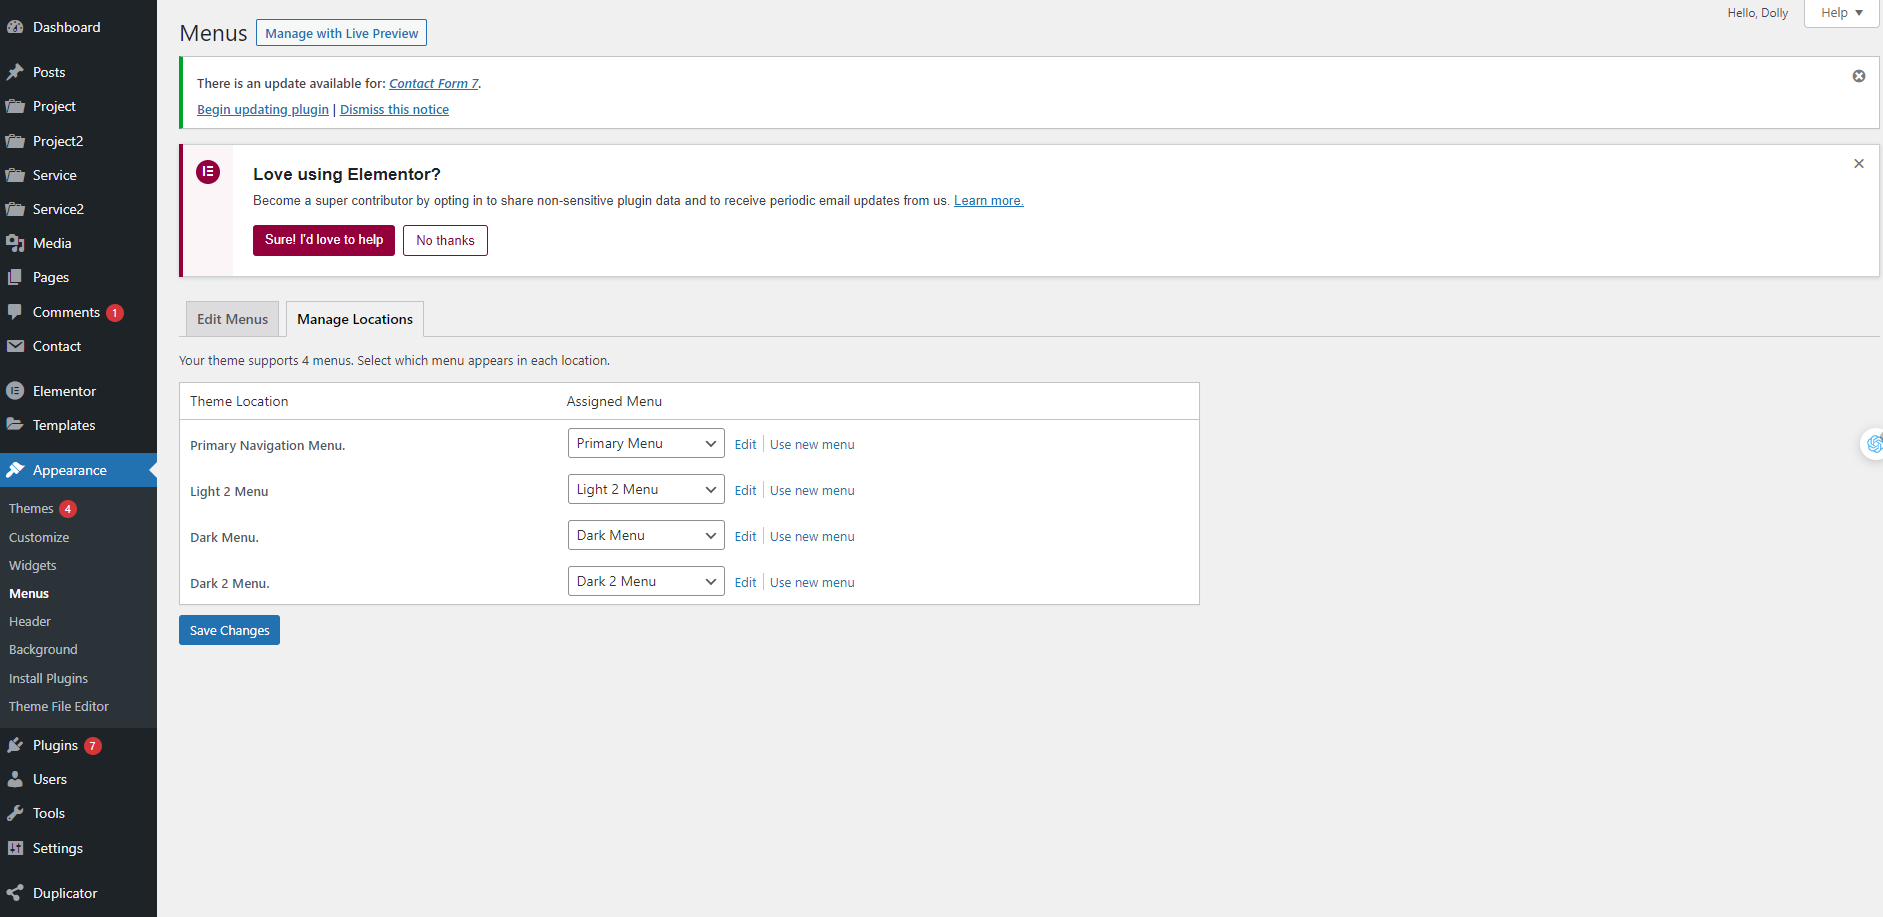Open Widgets submenu item
Image resolution: width=1883 pixels, height=917 pixels.
(33, 565)
